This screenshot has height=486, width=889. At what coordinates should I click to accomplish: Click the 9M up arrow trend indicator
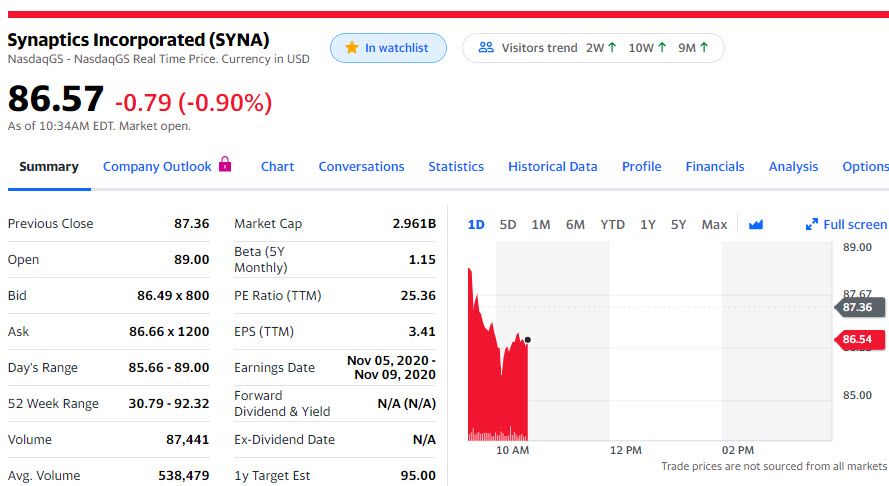(x=704, y=48)
